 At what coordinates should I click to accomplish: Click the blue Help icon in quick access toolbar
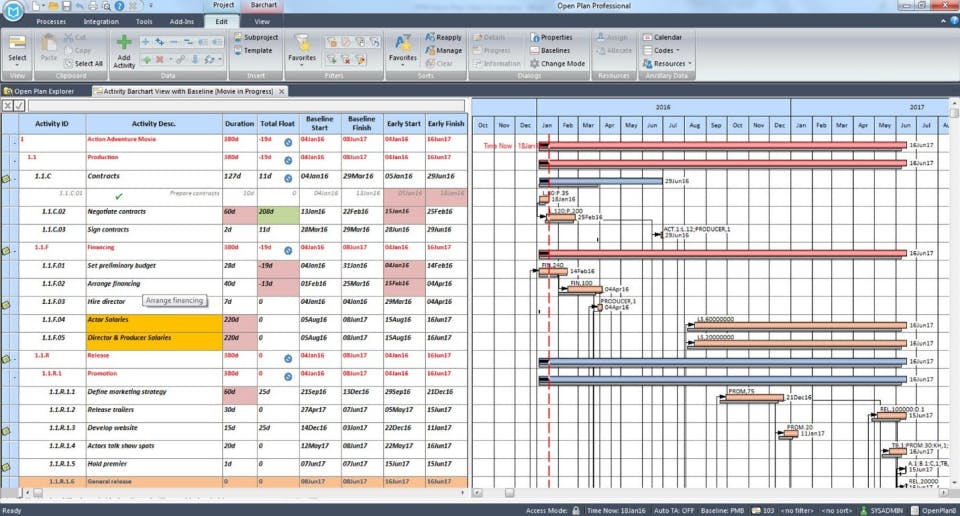(x=119, y=6)
